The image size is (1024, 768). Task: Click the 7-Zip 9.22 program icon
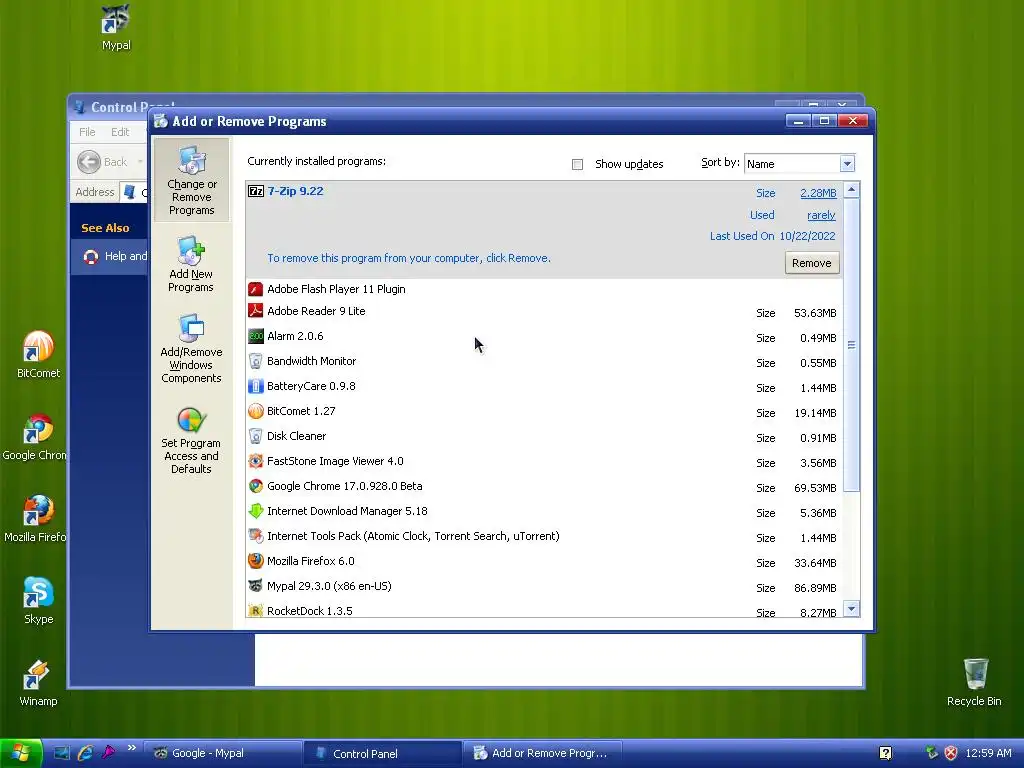point(256,191)
